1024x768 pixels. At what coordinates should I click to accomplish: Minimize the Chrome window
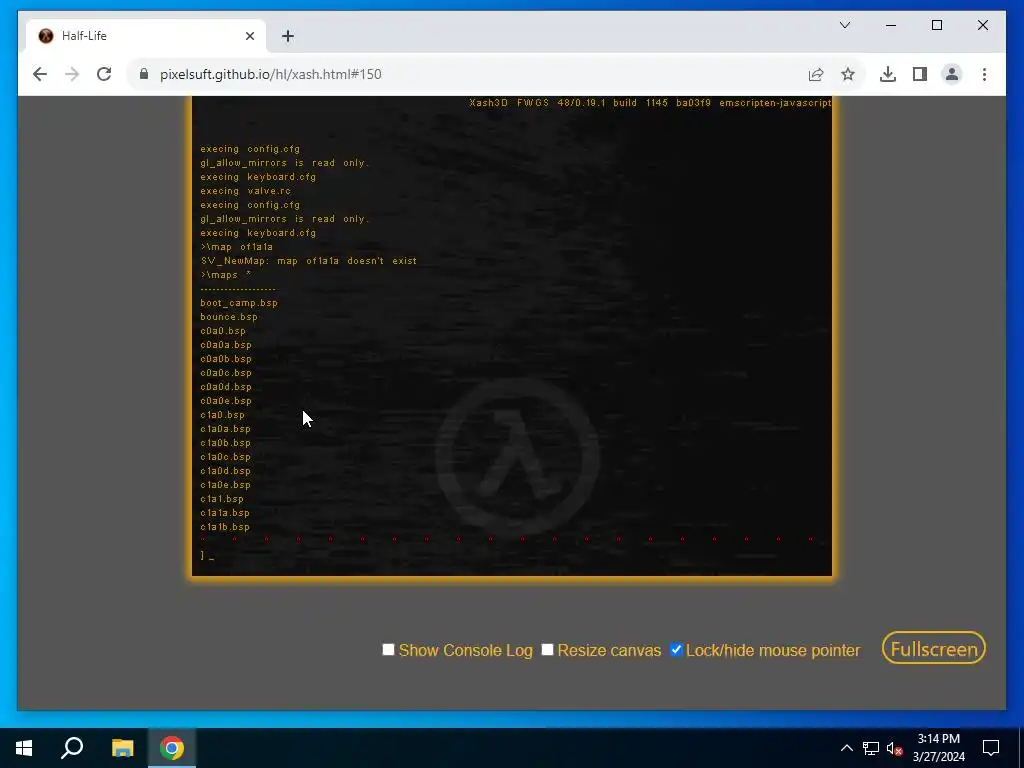pyautogui.click(x=891, y=25)
